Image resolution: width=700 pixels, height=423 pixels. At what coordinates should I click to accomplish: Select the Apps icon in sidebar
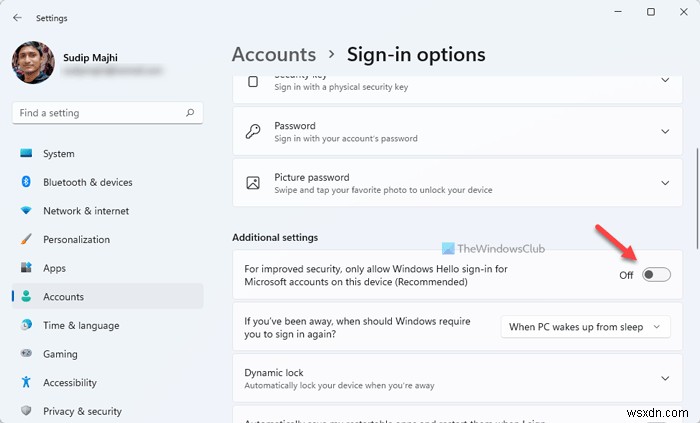click(26, 268)
